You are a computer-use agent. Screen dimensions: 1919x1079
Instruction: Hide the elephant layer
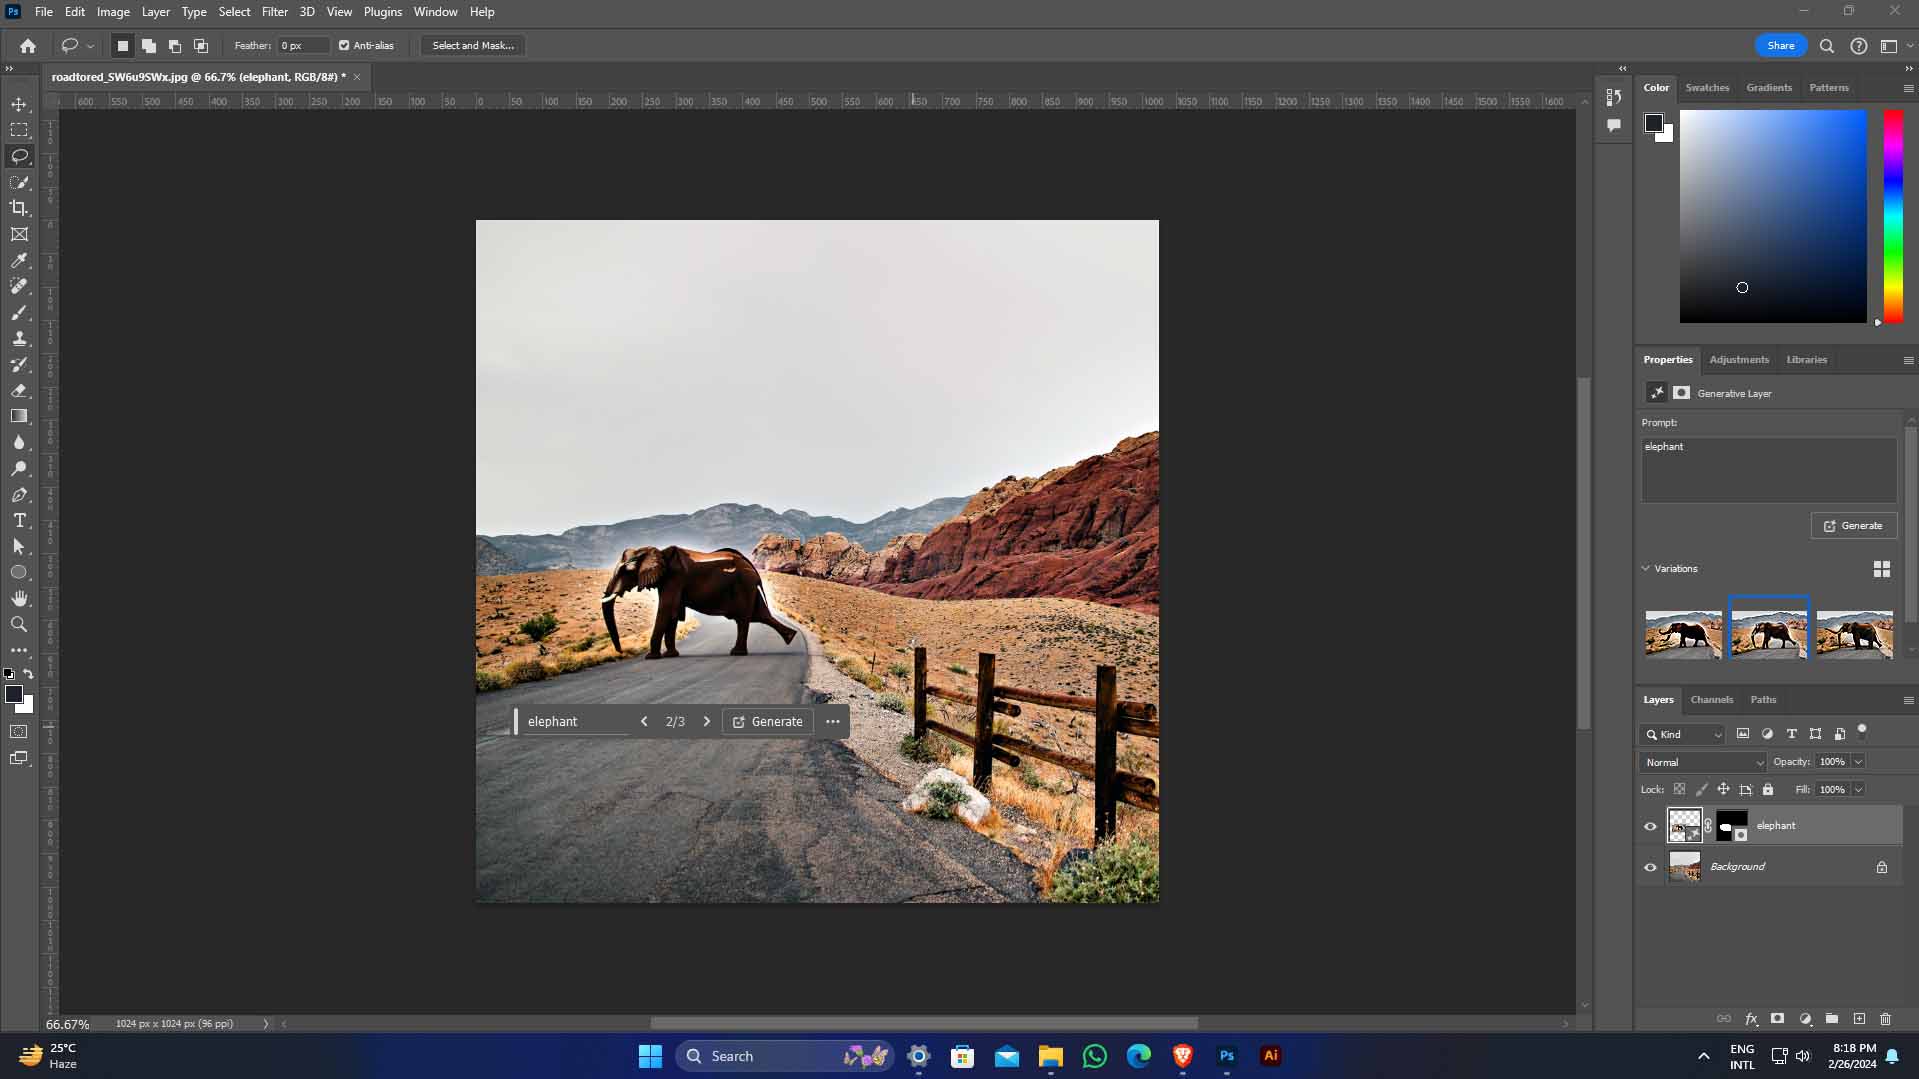click(1650, 826)
